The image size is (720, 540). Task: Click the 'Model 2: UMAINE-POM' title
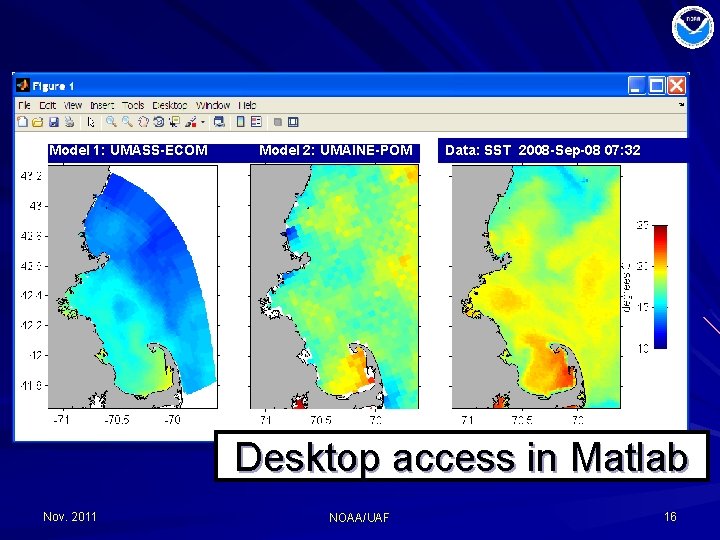[x=336, y=150]
